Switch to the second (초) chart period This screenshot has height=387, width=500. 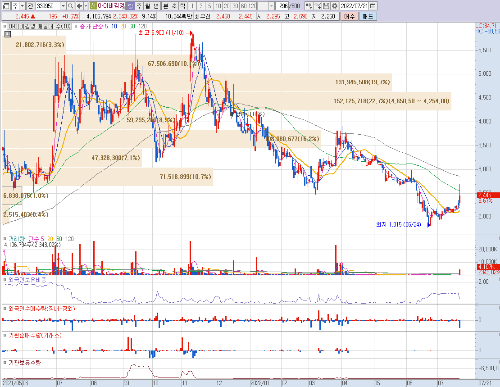pyautogui.click(x=174, y=6)
